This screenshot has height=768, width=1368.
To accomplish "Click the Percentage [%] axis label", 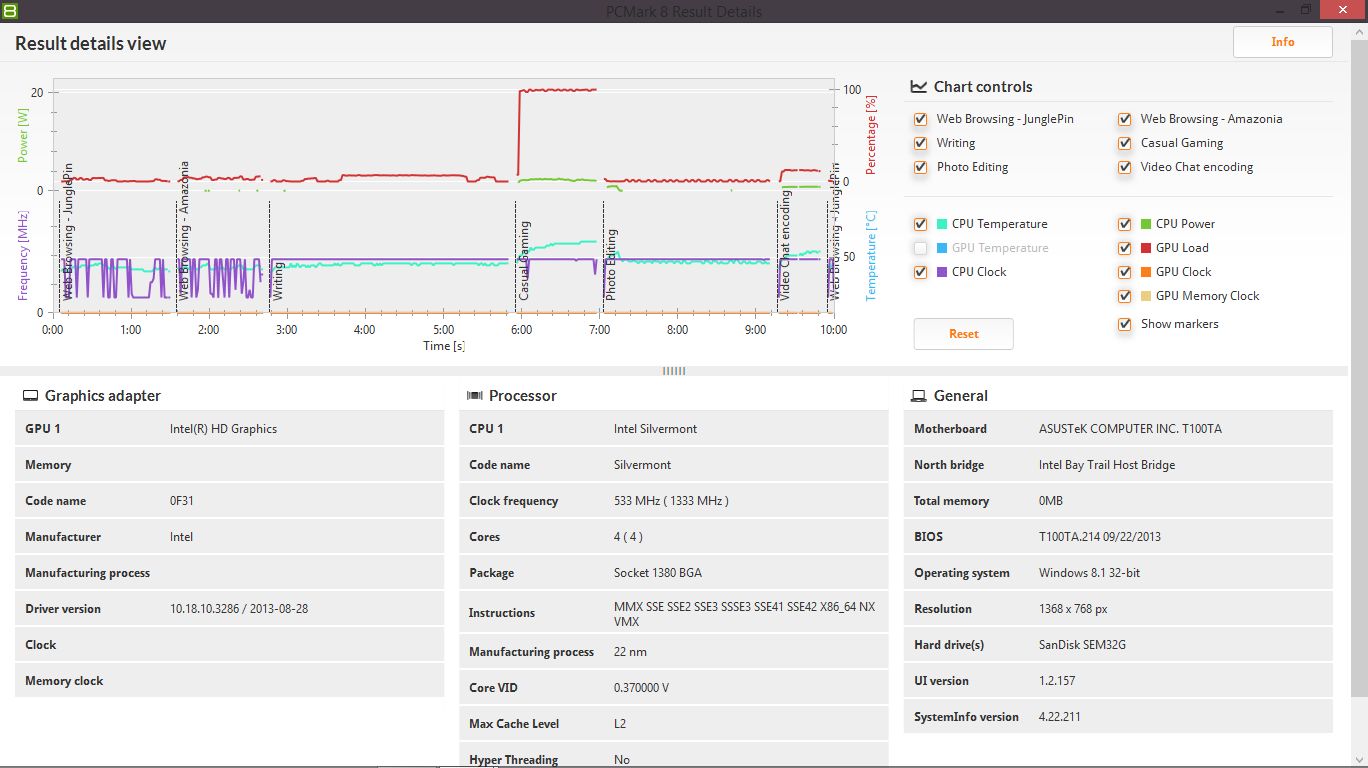I will tap(872, 135).
